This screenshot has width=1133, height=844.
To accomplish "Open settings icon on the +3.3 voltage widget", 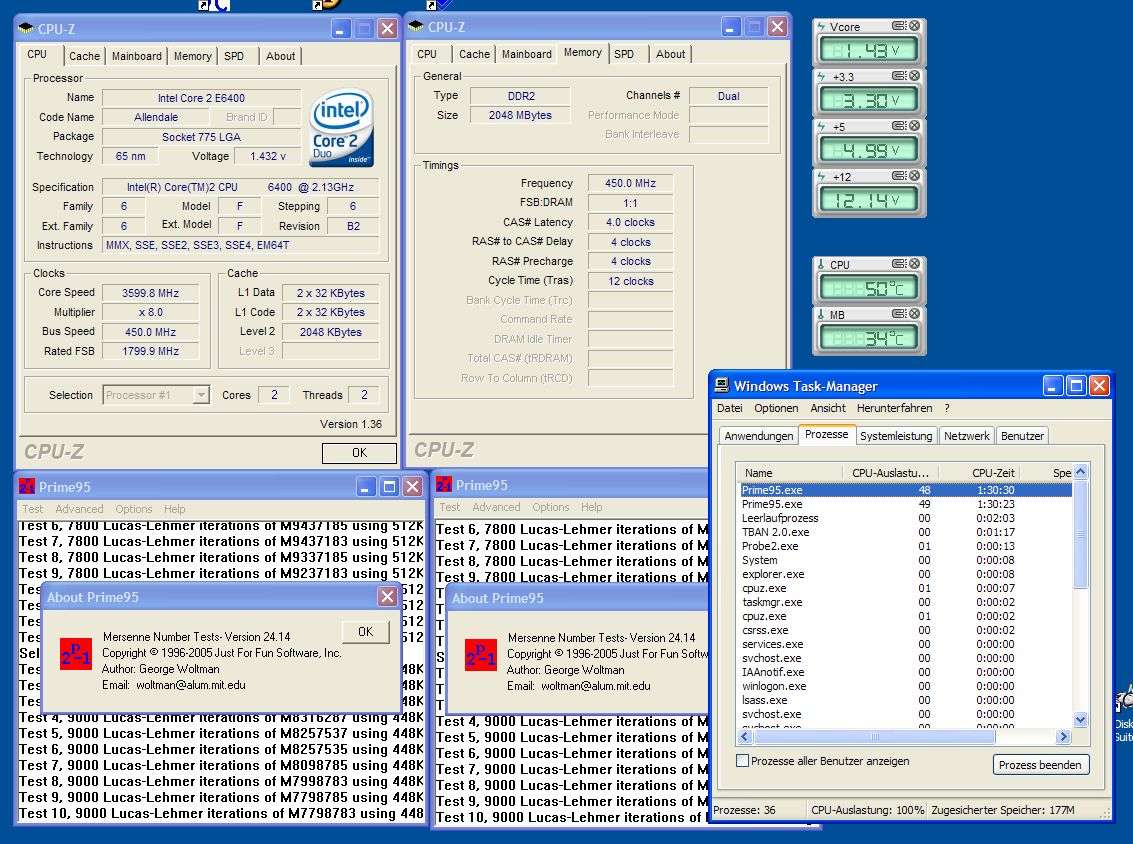I will [x=899, y=76].
